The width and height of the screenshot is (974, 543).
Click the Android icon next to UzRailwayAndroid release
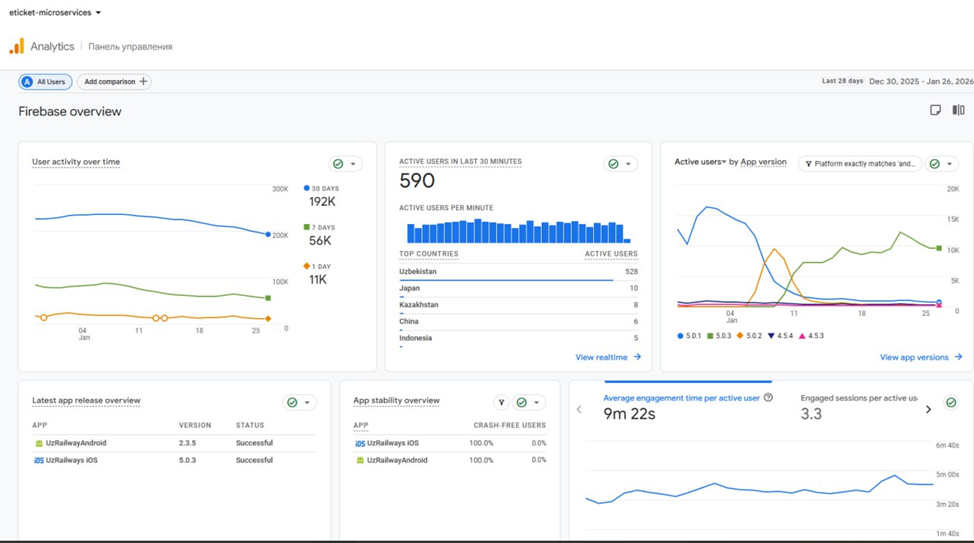39,443
